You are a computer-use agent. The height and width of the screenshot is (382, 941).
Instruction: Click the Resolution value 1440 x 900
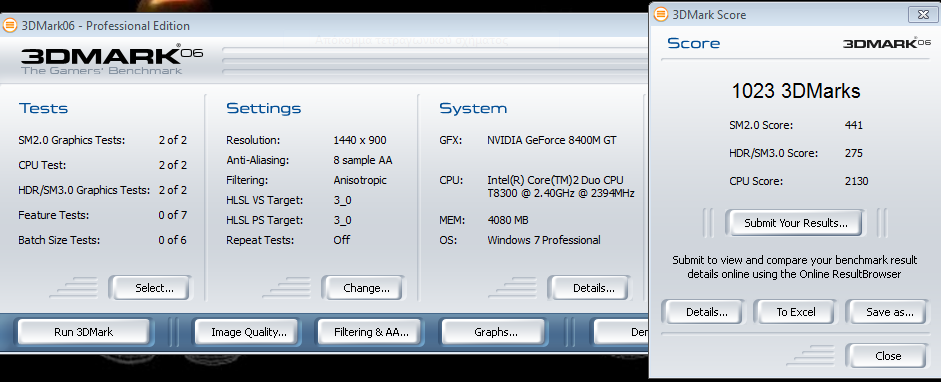pos(359,140)
